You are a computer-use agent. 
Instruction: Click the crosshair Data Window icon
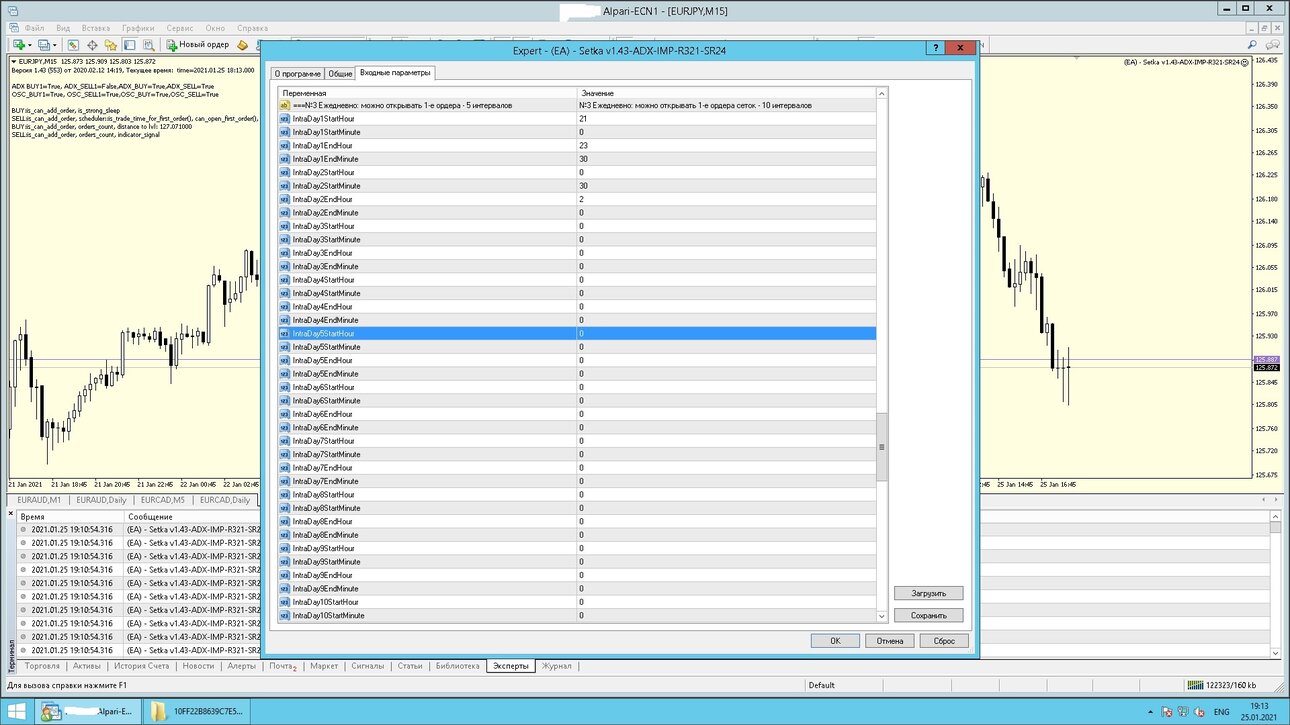coord(92,45)
